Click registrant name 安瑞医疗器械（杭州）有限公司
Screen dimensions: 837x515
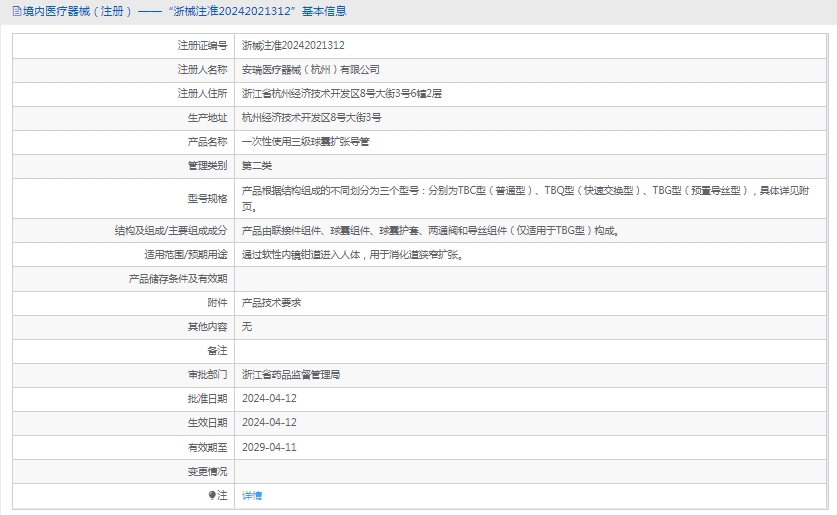311,70
